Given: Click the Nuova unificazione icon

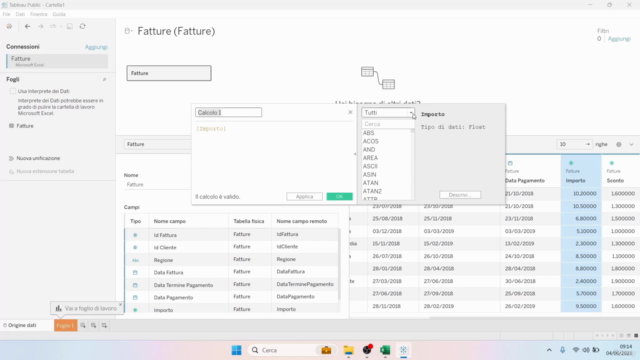Looking at the screenshot, I should click(11, 158).
